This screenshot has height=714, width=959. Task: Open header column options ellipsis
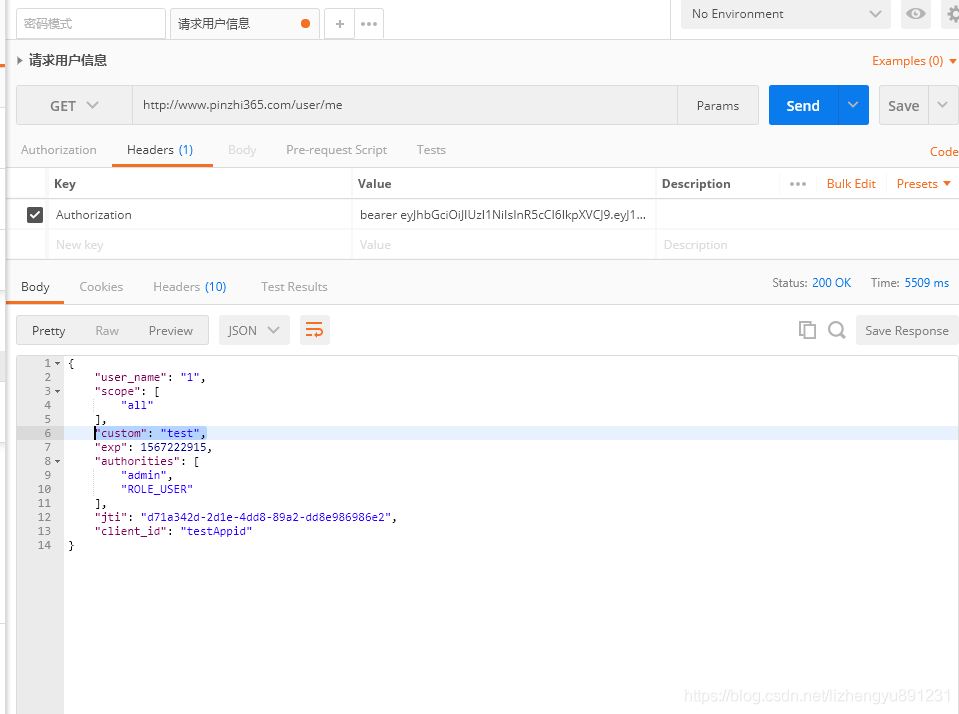click(797, 184)
